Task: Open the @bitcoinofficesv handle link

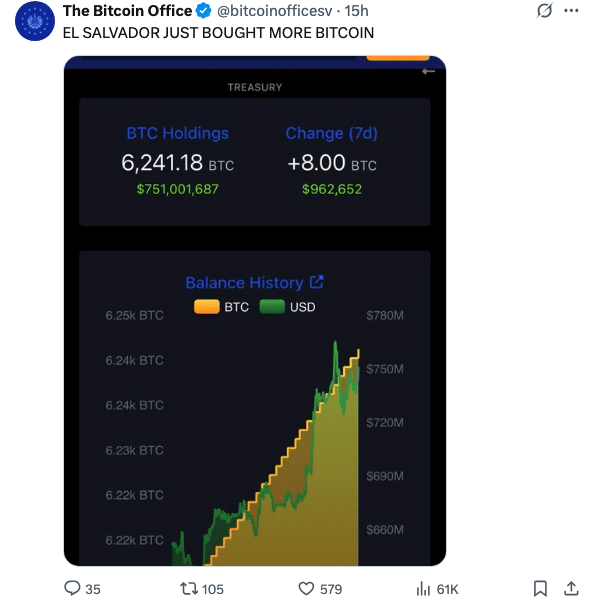Action: pos(274,11)
